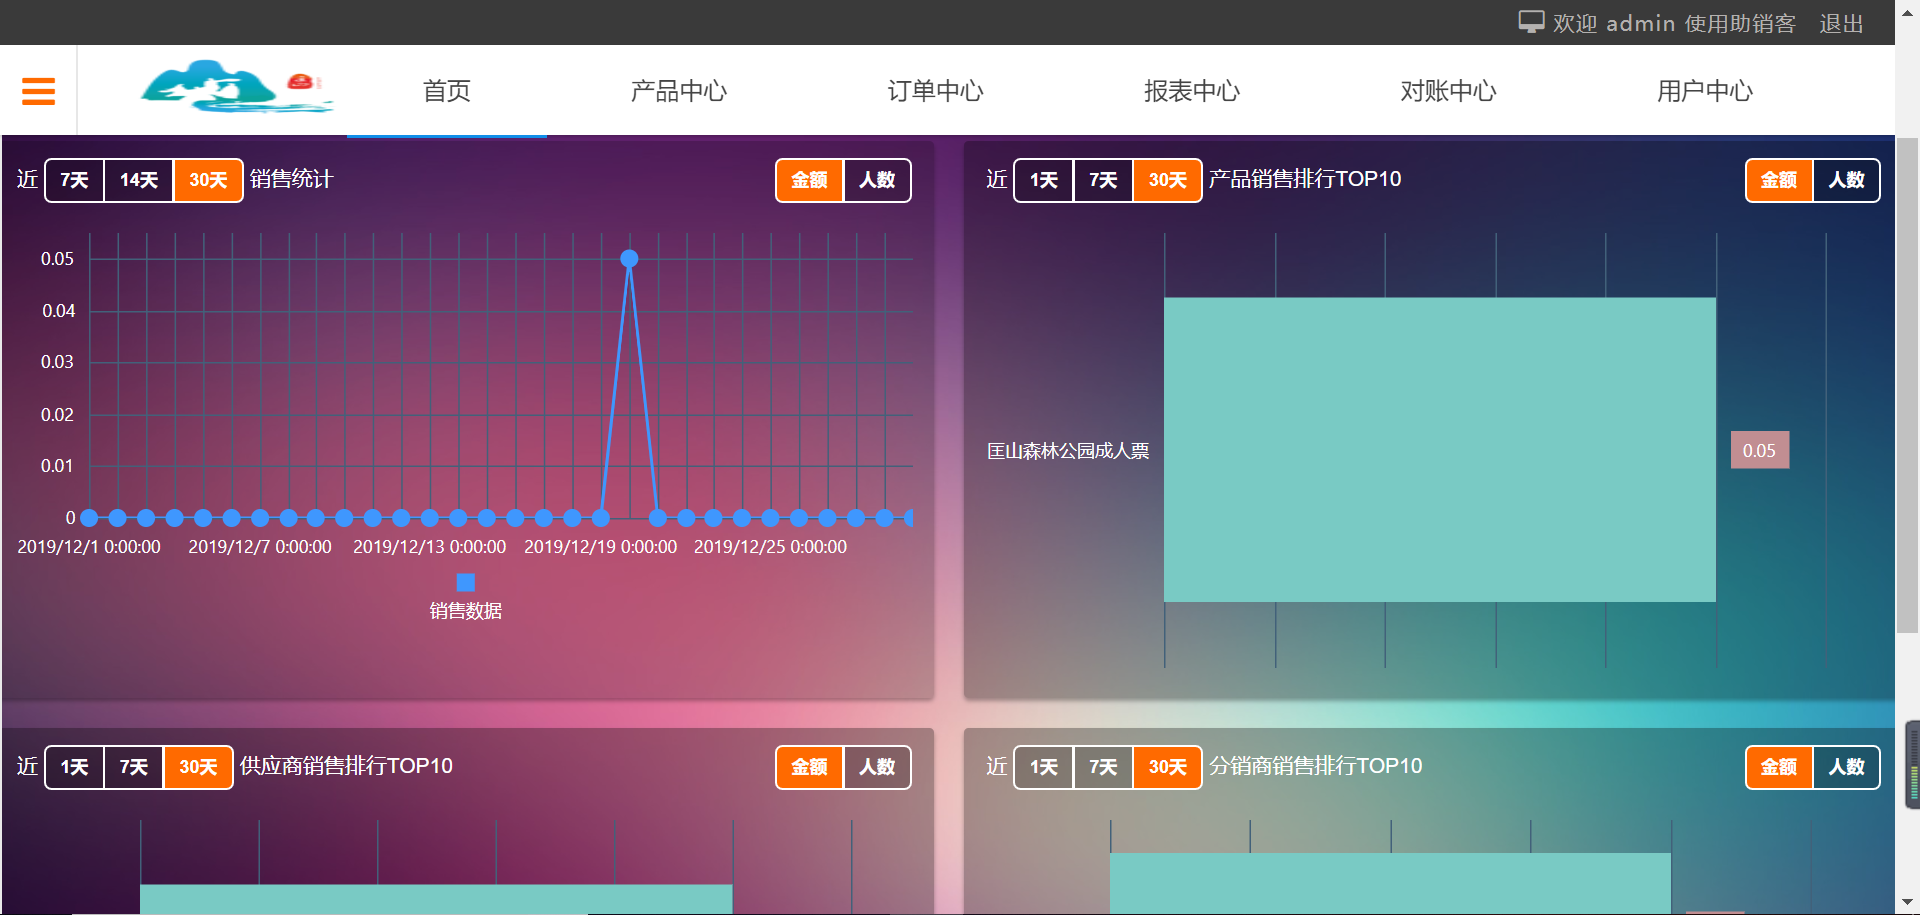The image size is (1920, 915).
Task: Choose 14天 in the 销售统计 panel
Action: point(139,180)
